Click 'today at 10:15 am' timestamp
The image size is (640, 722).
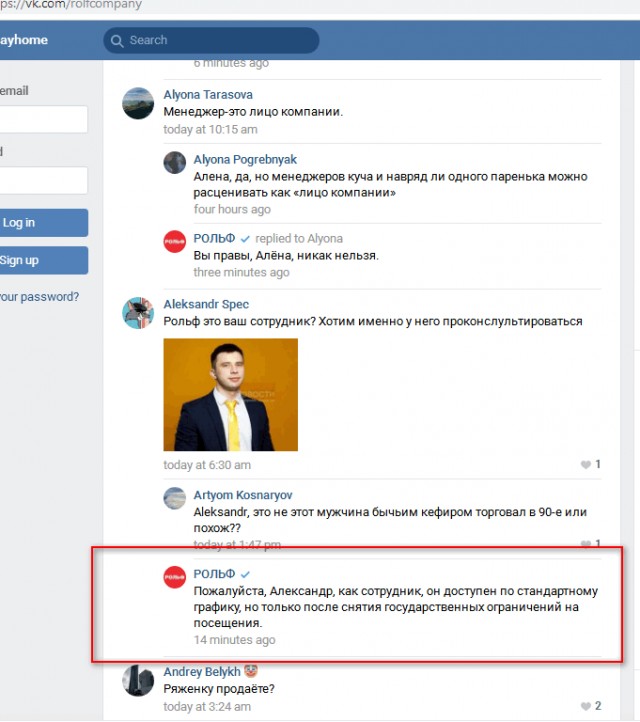click(210, 129)
